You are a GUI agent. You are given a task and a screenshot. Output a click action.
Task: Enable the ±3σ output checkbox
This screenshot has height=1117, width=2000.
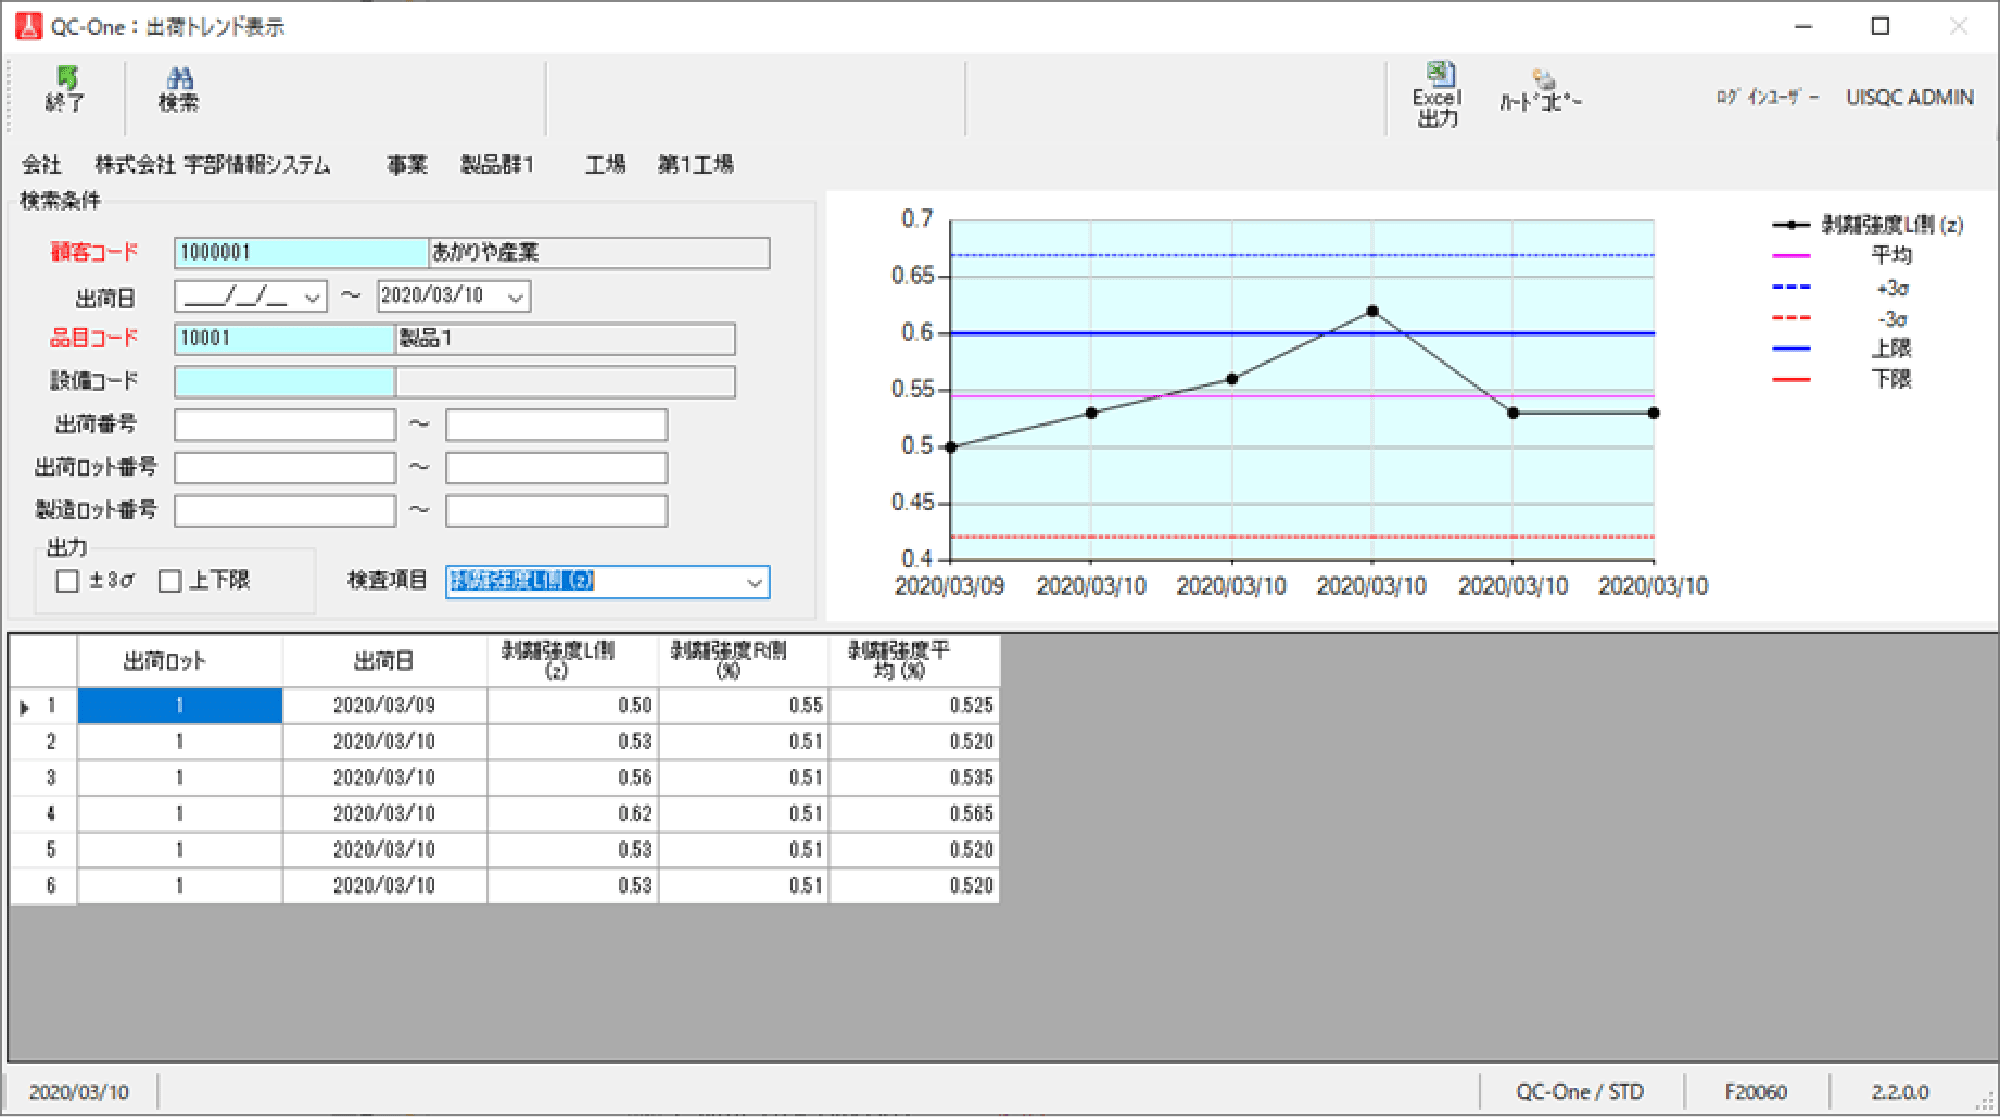(68, 581)
